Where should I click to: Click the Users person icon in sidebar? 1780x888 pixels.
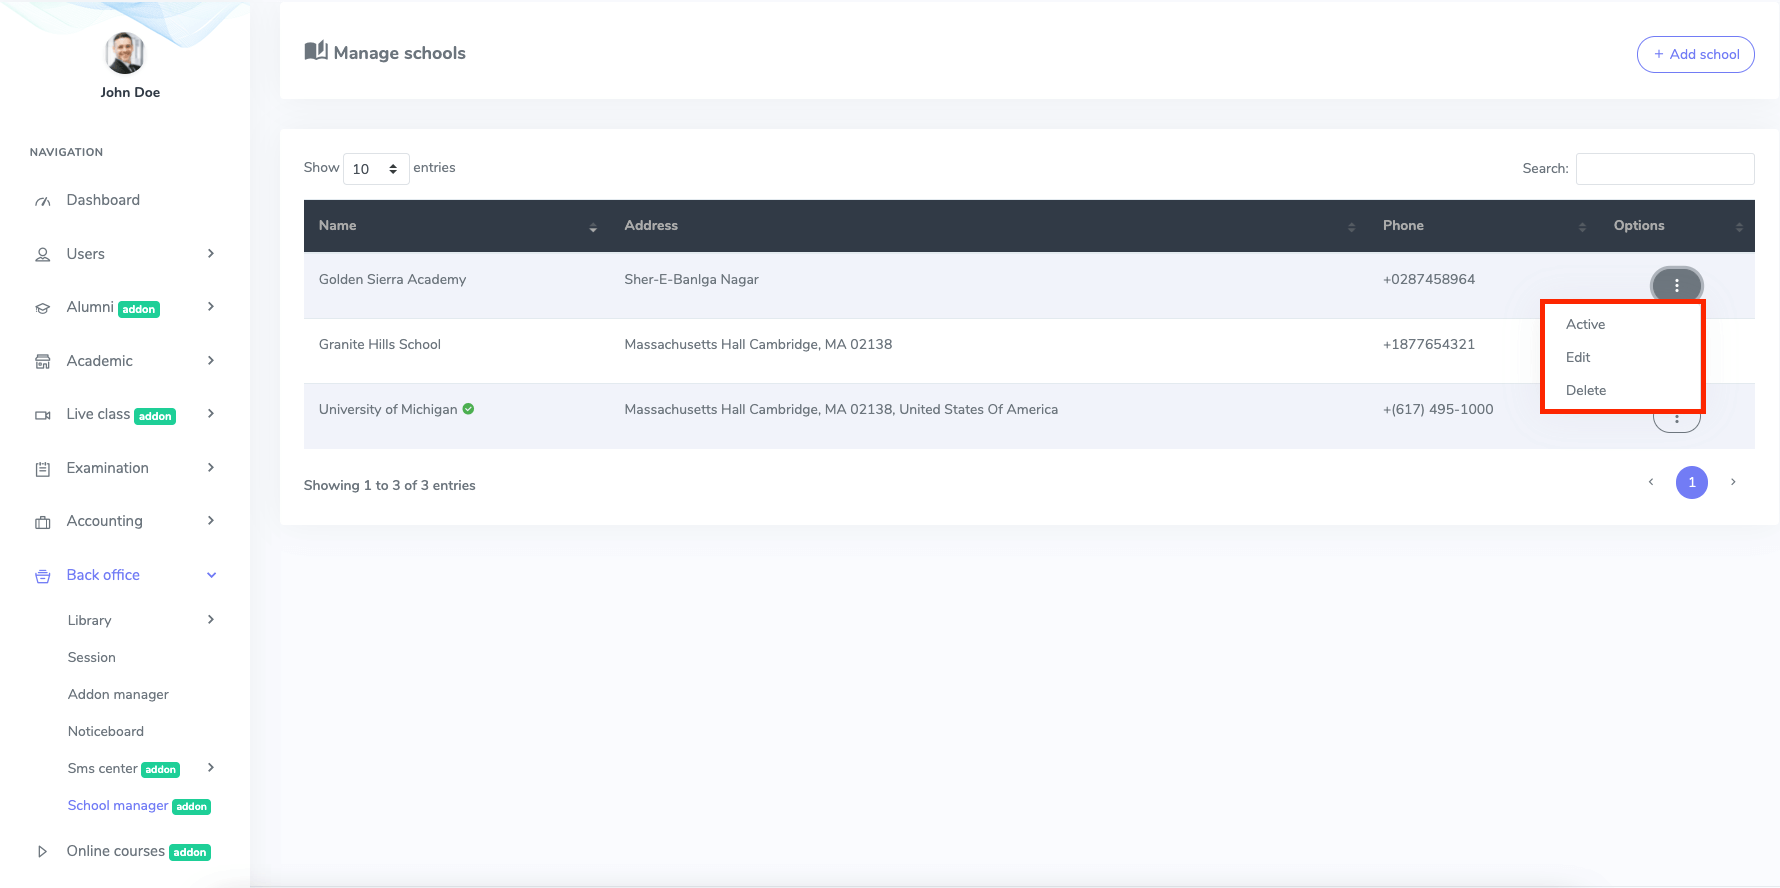point(42,255)
